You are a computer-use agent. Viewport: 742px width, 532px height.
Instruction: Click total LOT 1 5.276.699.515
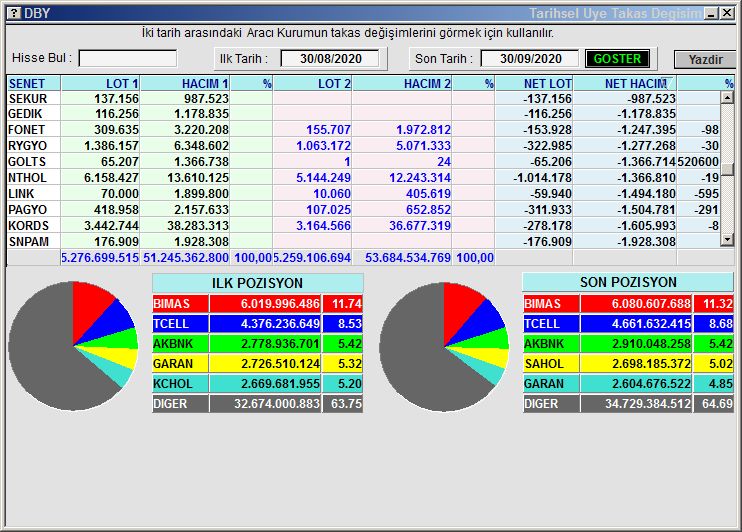point(100,258)
